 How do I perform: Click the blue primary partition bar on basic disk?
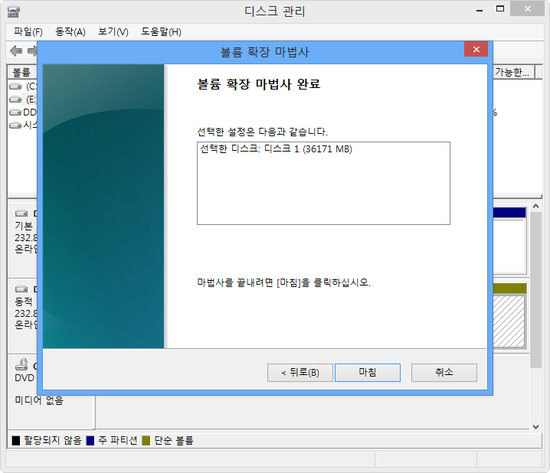509,212
